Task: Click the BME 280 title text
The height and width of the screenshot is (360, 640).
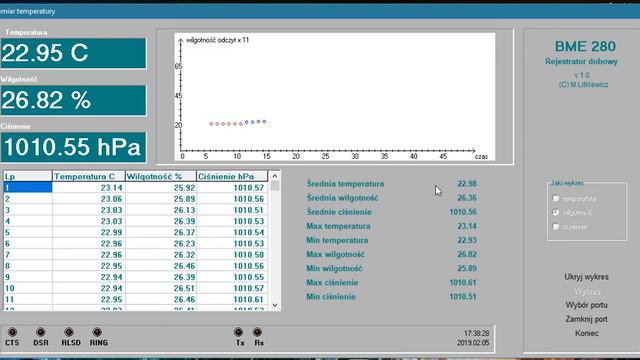Action: 585,46
